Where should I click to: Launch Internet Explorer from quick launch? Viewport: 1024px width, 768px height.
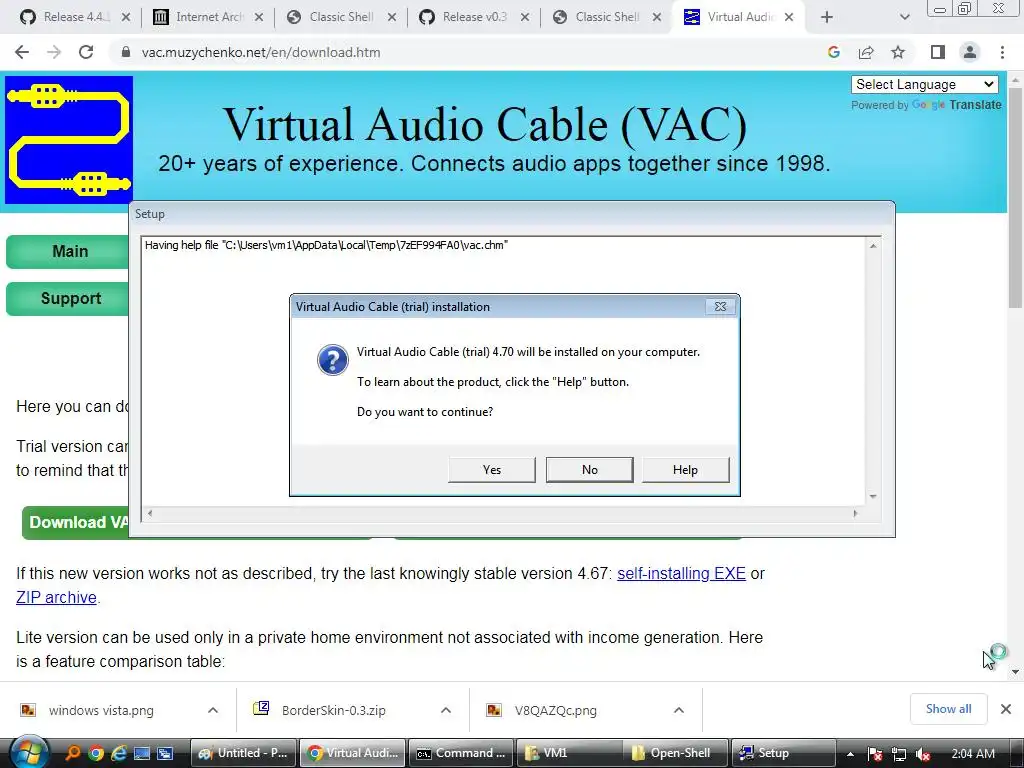point(119,753)
